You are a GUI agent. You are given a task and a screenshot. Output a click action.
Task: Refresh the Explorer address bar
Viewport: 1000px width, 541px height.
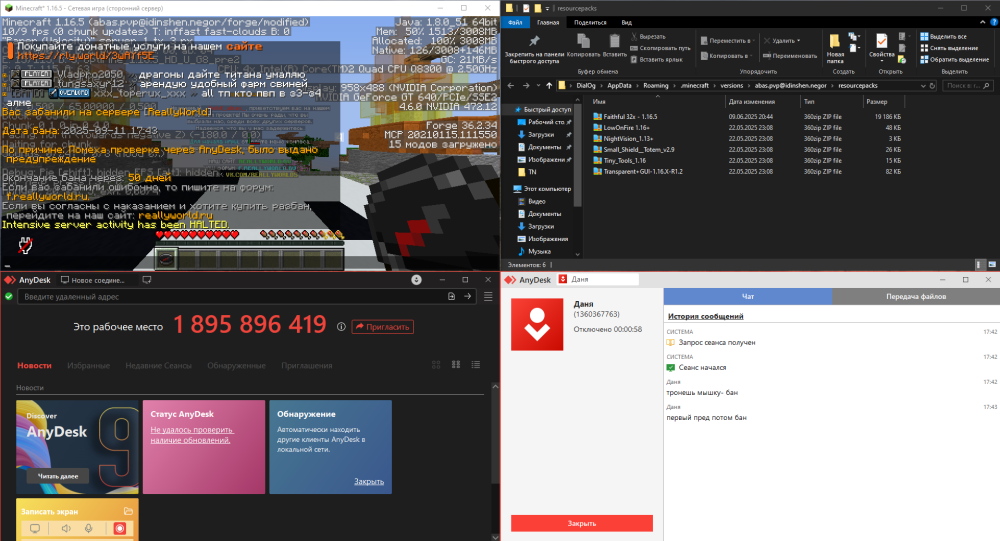point(932,85)
